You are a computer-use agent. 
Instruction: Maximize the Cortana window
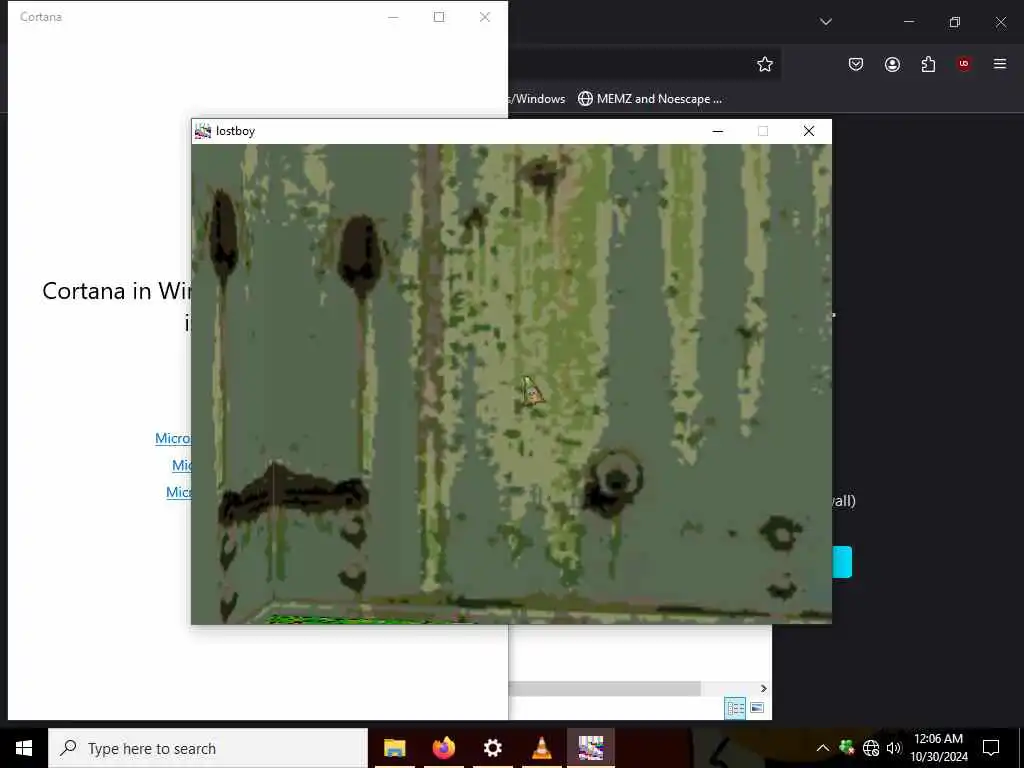(x=439, y=17)
